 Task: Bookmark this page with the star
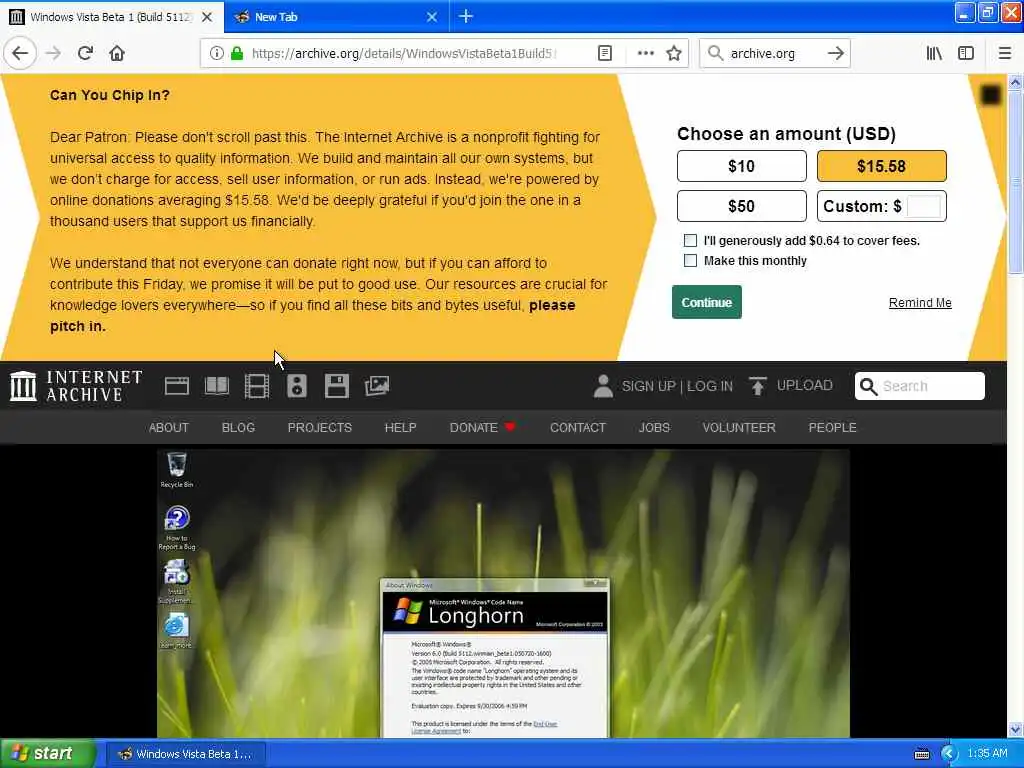pos(674,54)
